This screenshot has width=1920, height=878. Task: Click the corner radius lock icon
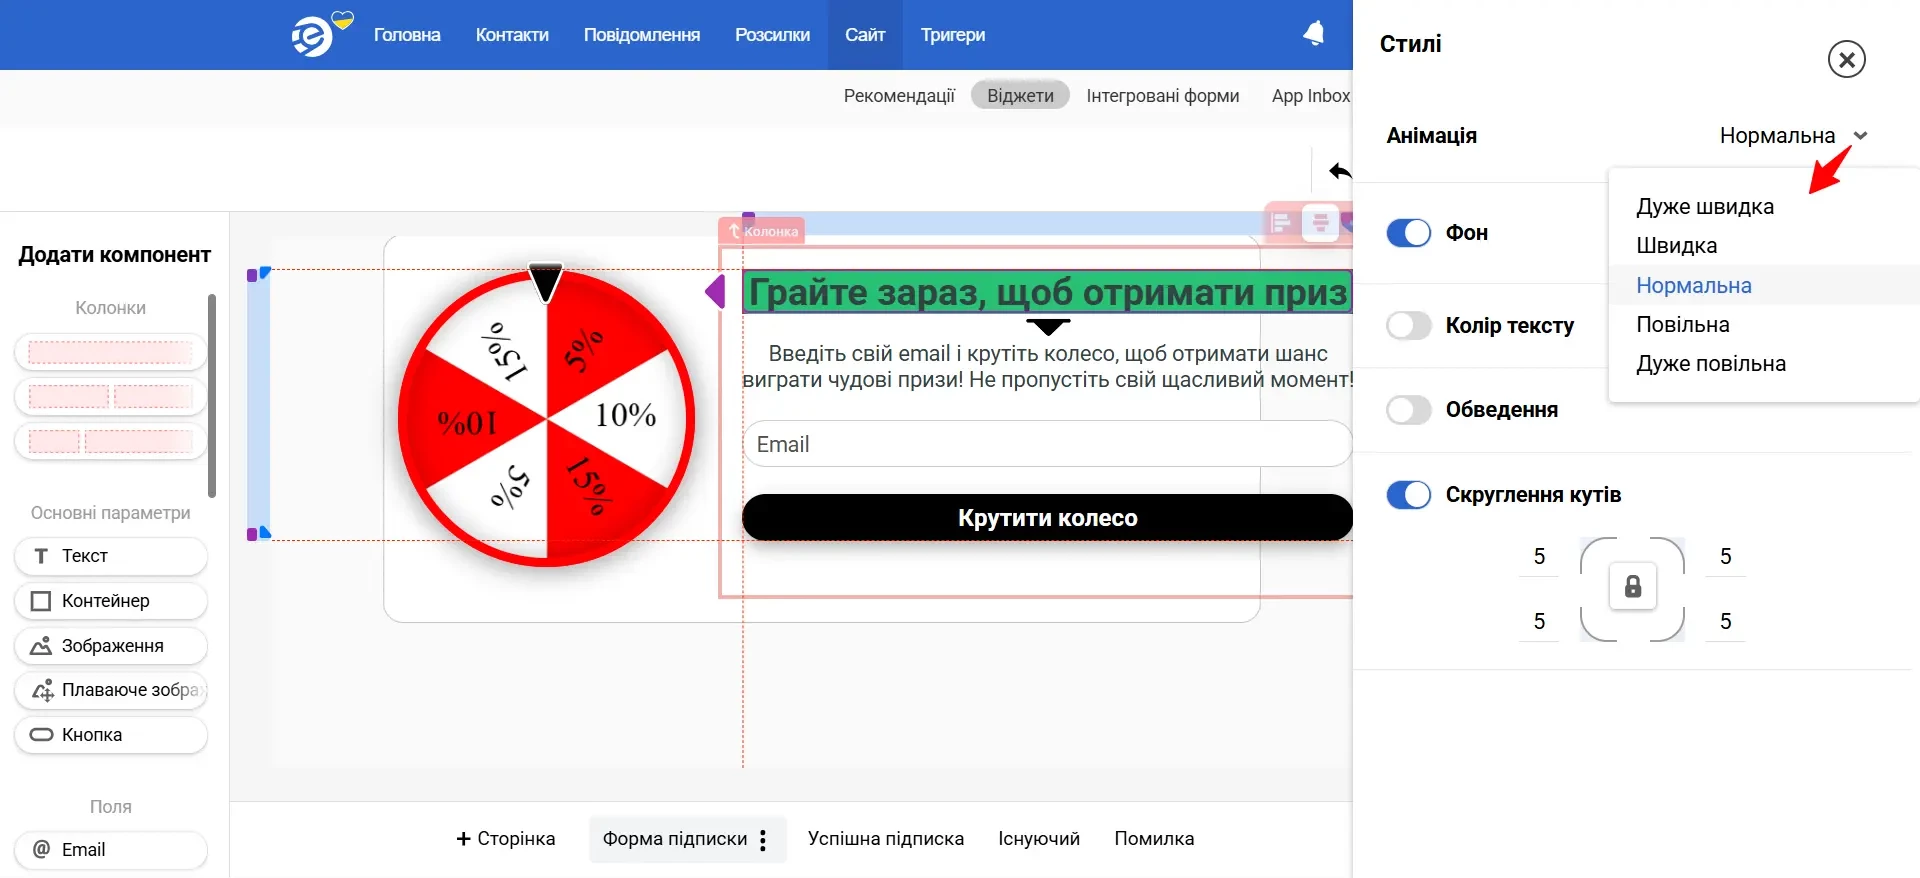click(1632, 587)
